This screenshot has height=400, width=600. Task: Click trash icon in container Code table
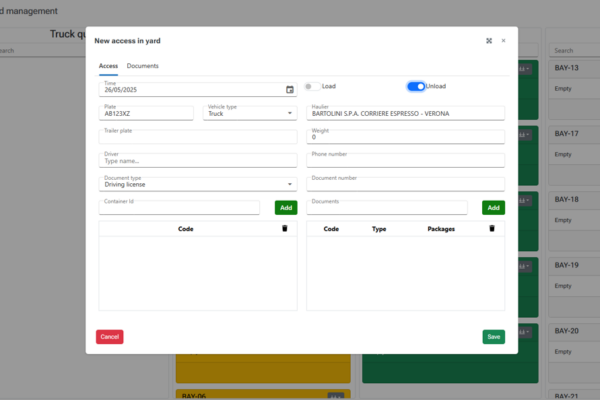click(284, 228)
